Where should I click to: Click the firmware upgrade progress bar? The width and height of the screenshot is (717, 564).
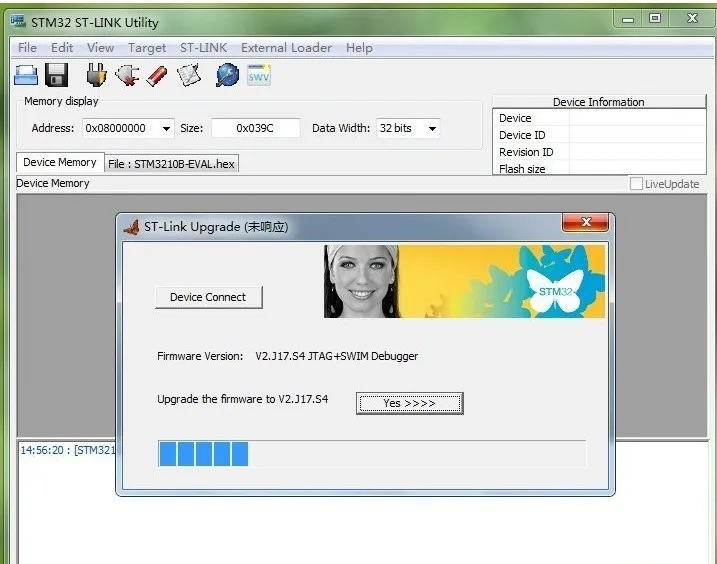(372, 454)
